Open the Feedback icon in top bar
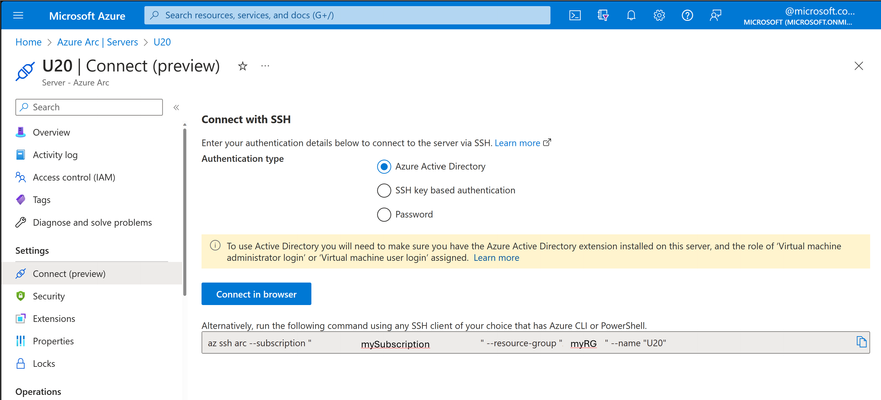The image size is (881, 400). pyautogui.click(x=715, y=15)
